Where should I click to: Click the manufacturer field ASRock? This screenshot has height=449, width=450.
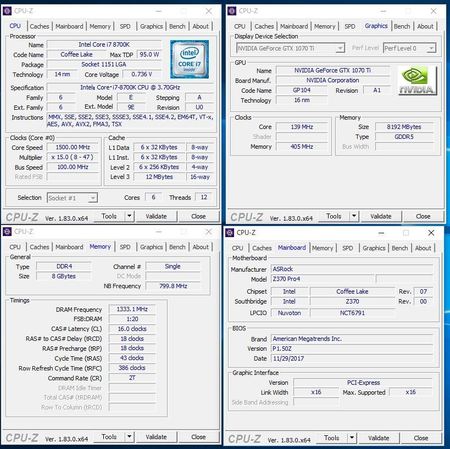coord(352,269)
